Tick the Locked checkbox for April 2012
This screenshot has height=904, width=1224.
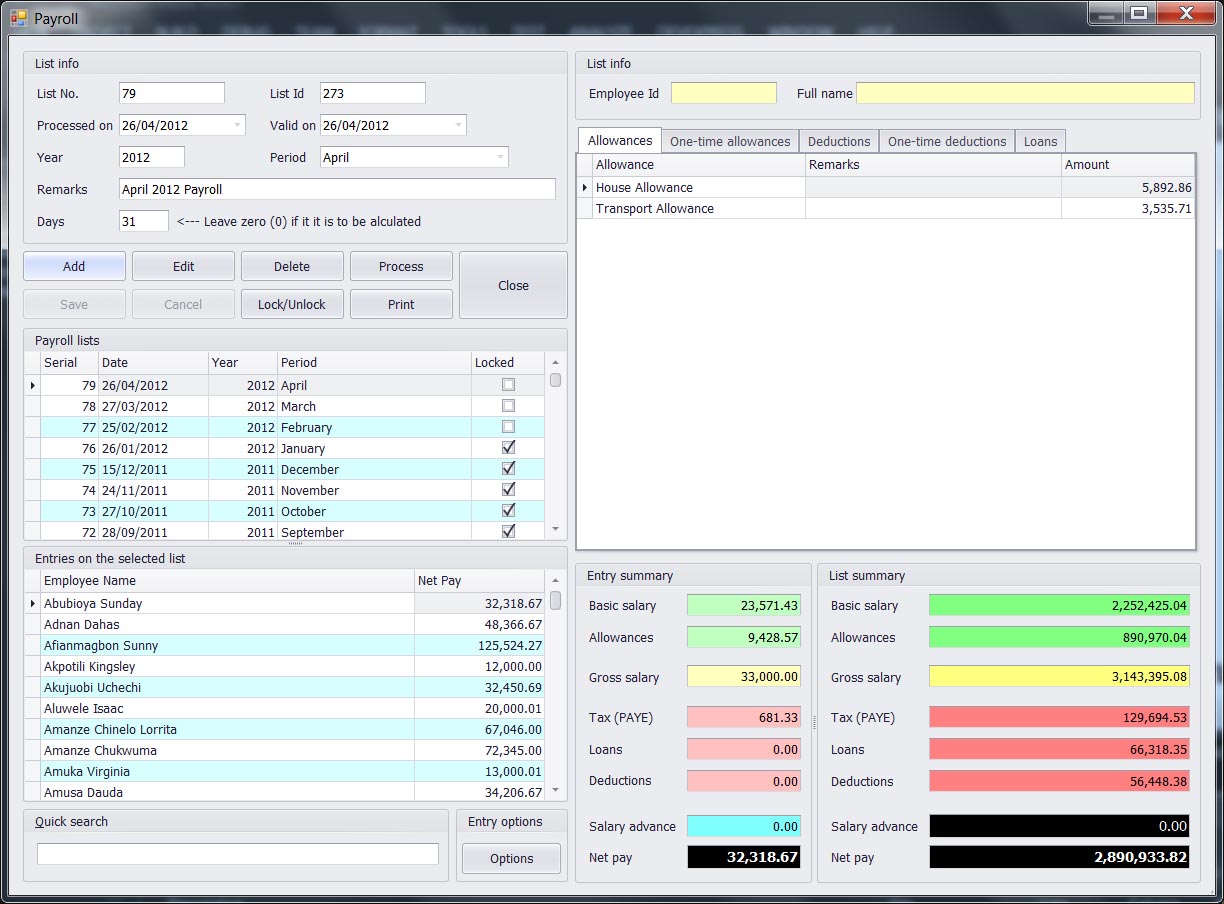coord(508,385)
